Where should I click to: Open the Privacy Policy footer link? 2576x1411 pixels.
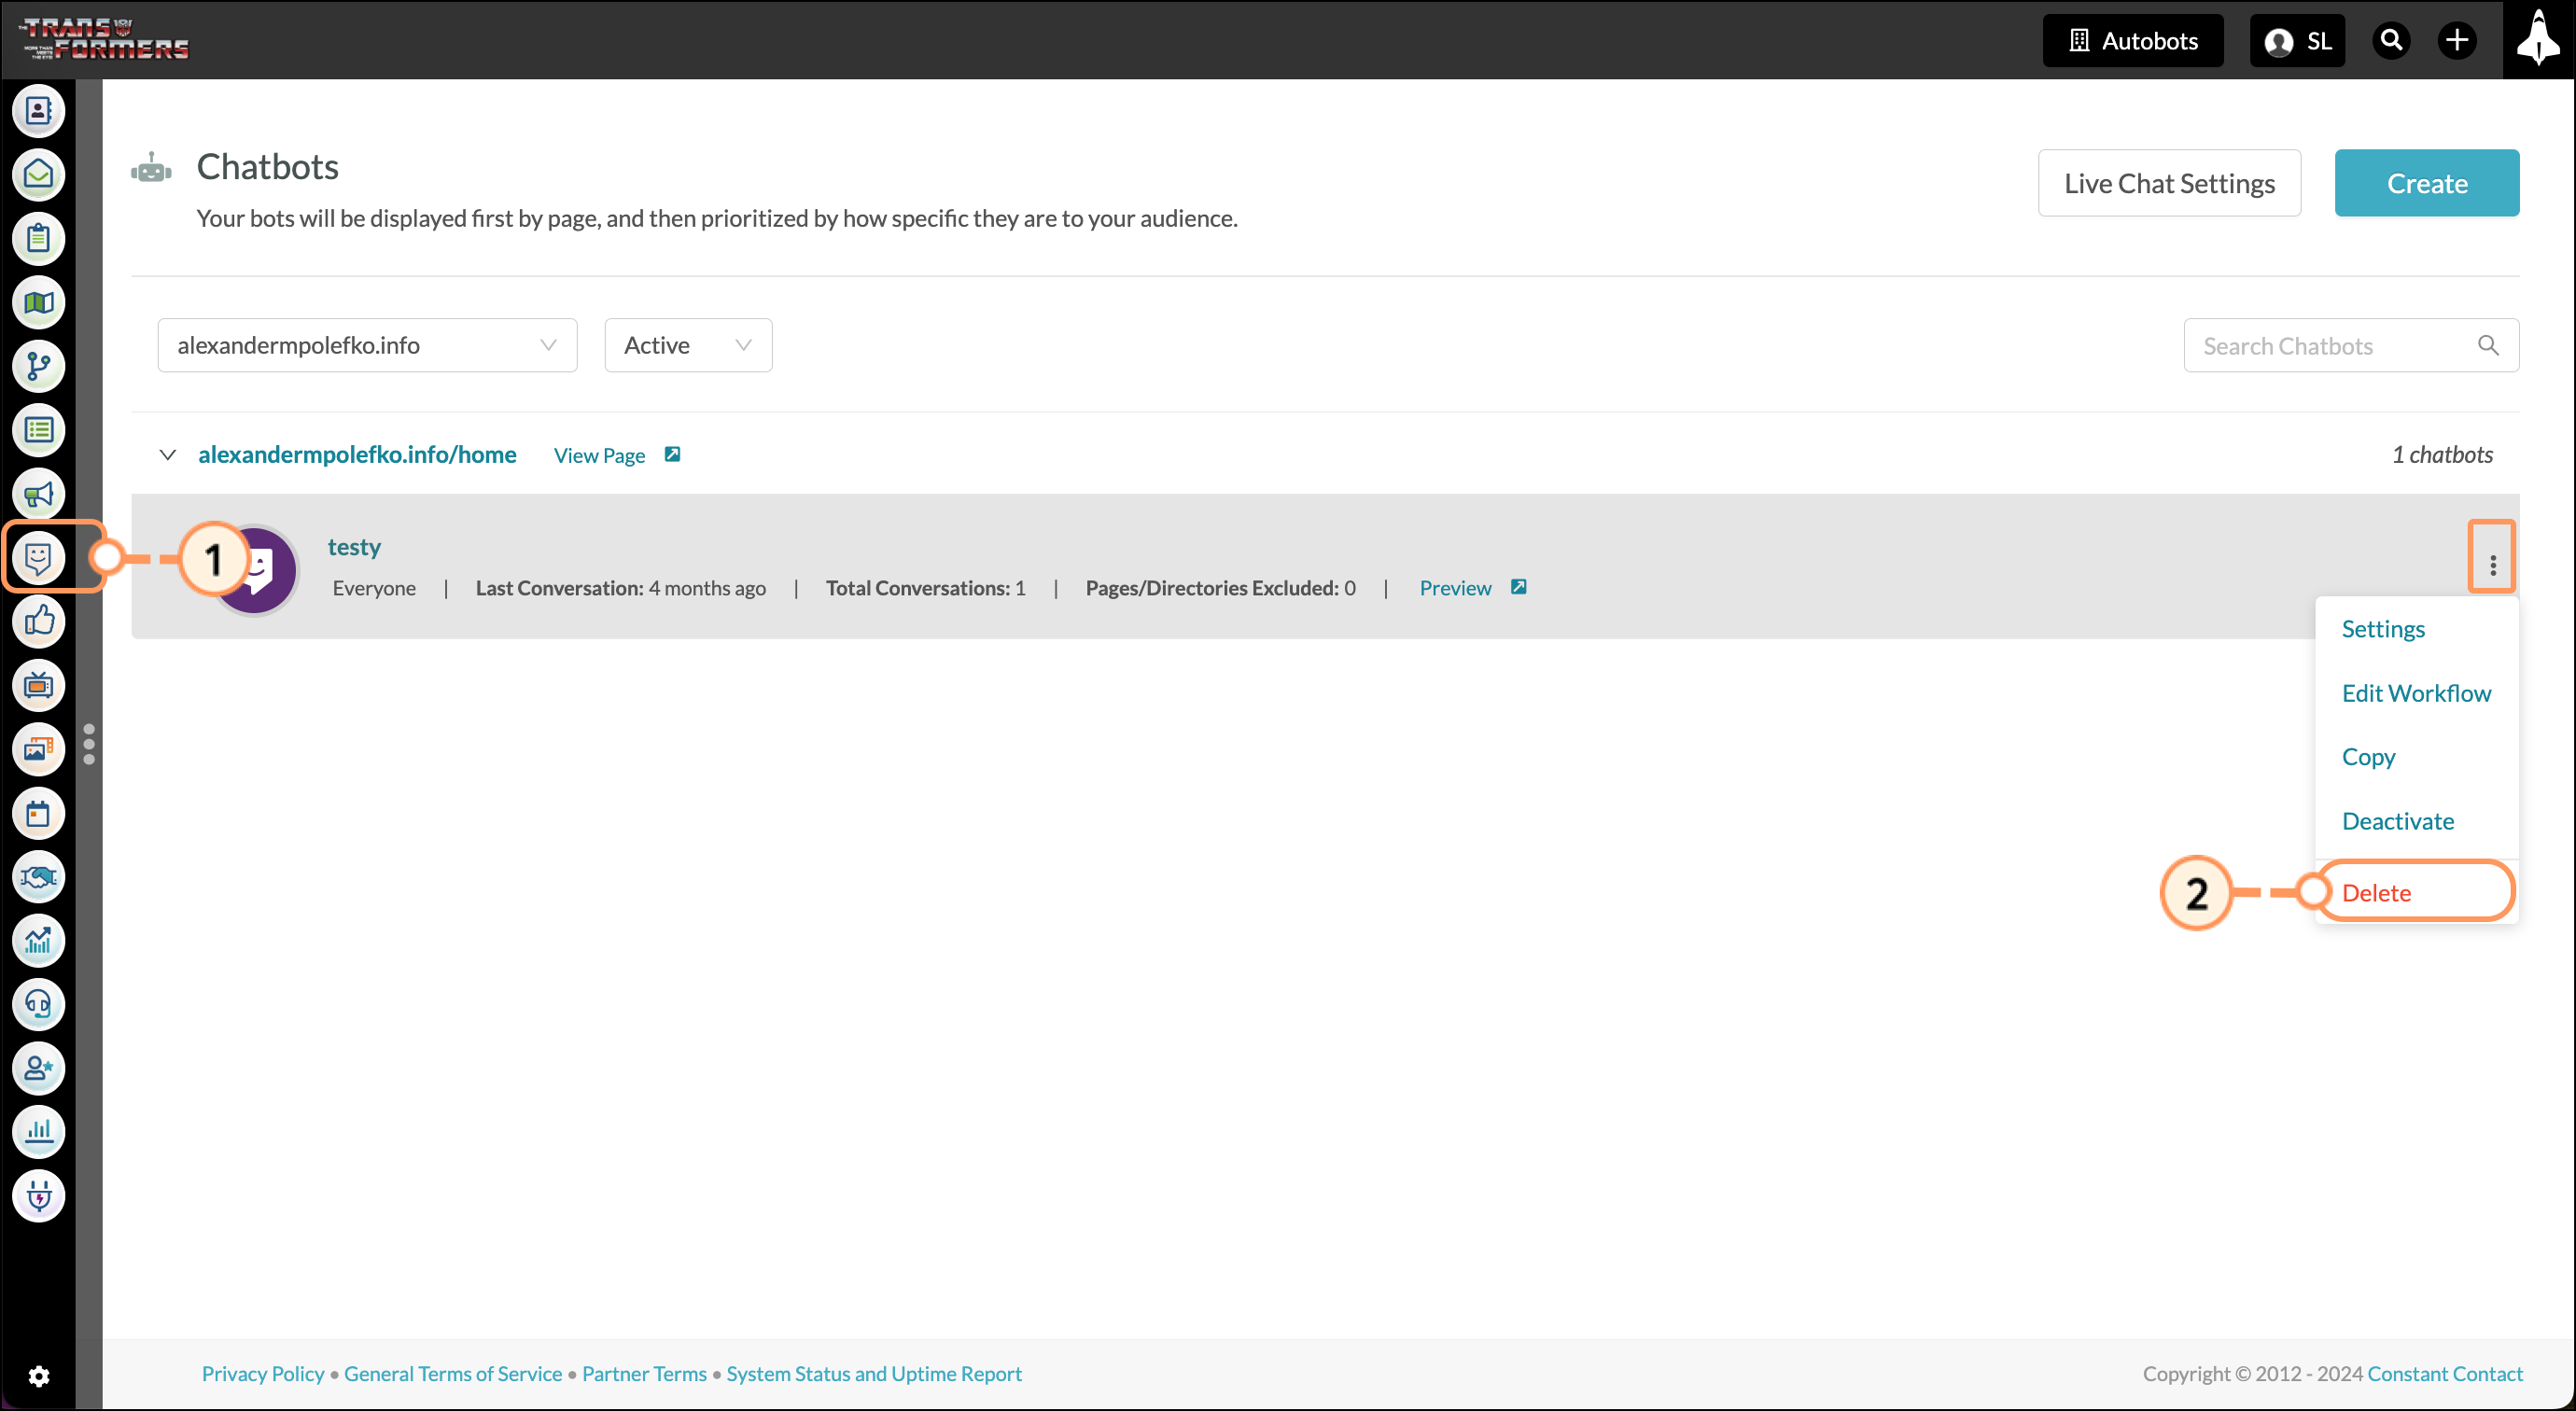pos(263,1374)
